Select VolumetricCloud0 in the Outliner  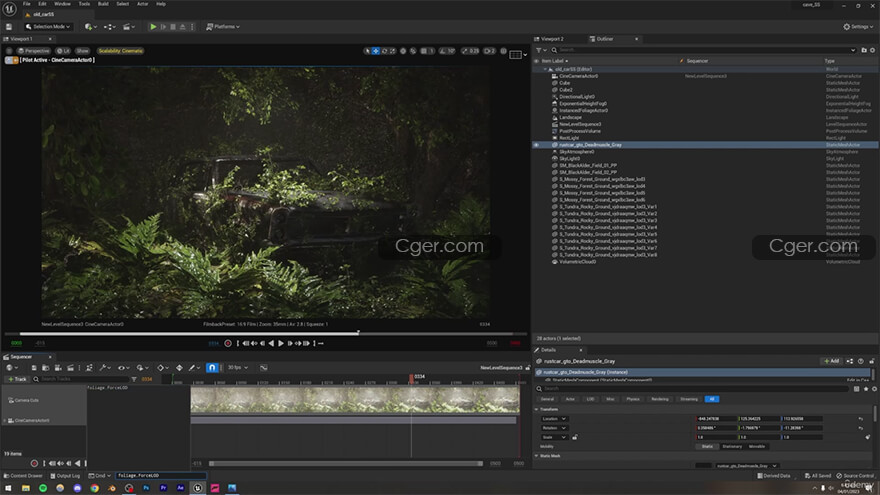coord(578,262)
